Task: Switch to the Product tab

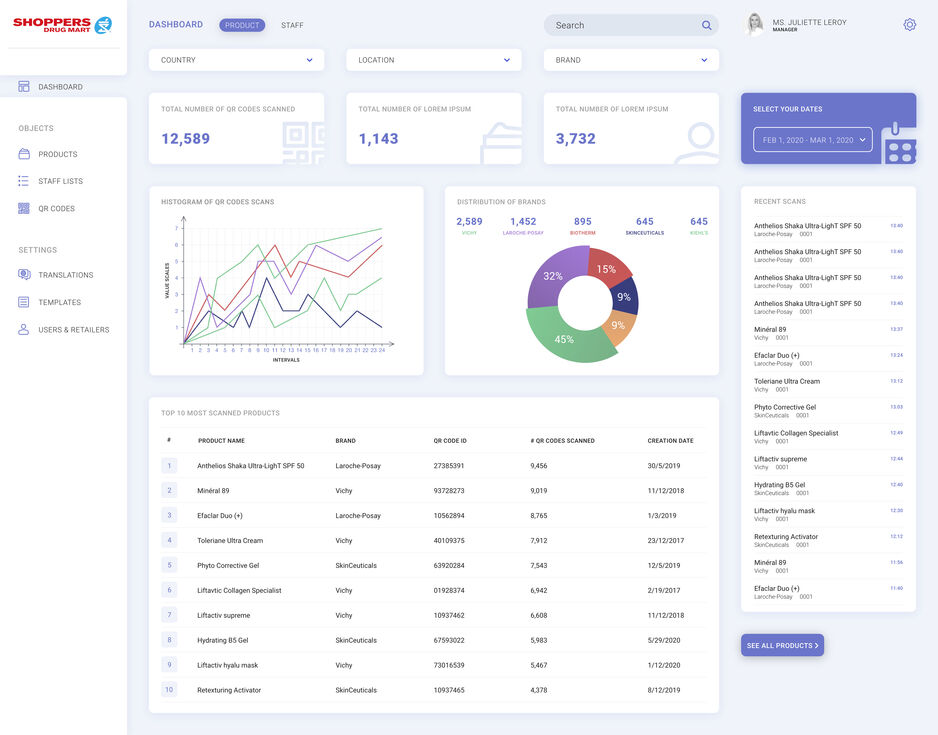Action: [242, 25]
